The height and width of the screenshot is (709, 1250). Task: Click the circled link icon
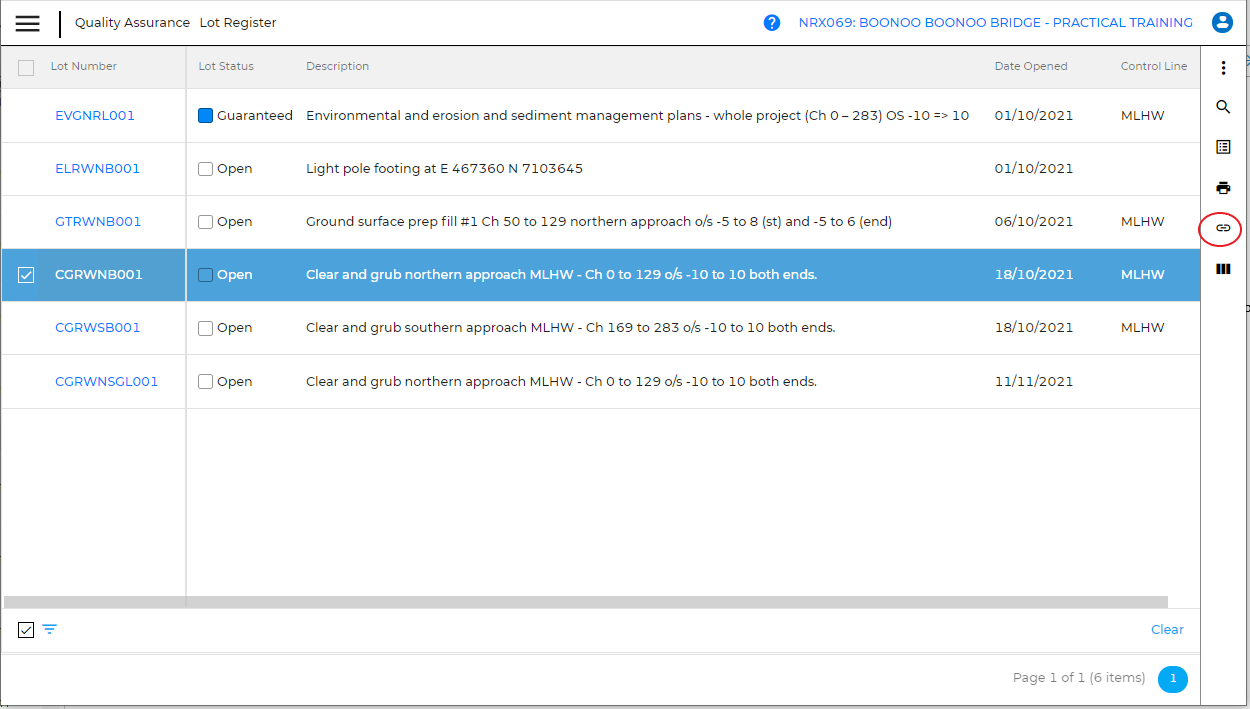point(1221,229)
